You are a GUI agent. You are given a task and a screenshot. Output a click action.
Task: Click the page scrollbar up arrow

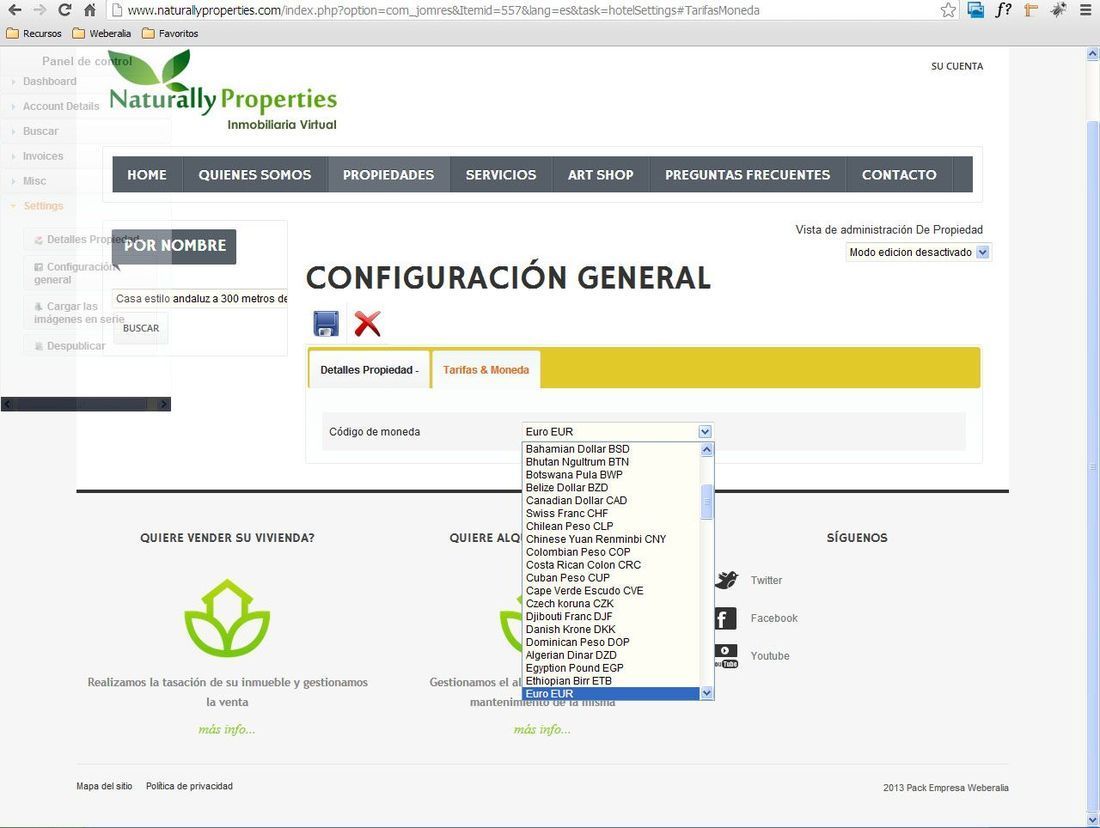(1092, 53)
